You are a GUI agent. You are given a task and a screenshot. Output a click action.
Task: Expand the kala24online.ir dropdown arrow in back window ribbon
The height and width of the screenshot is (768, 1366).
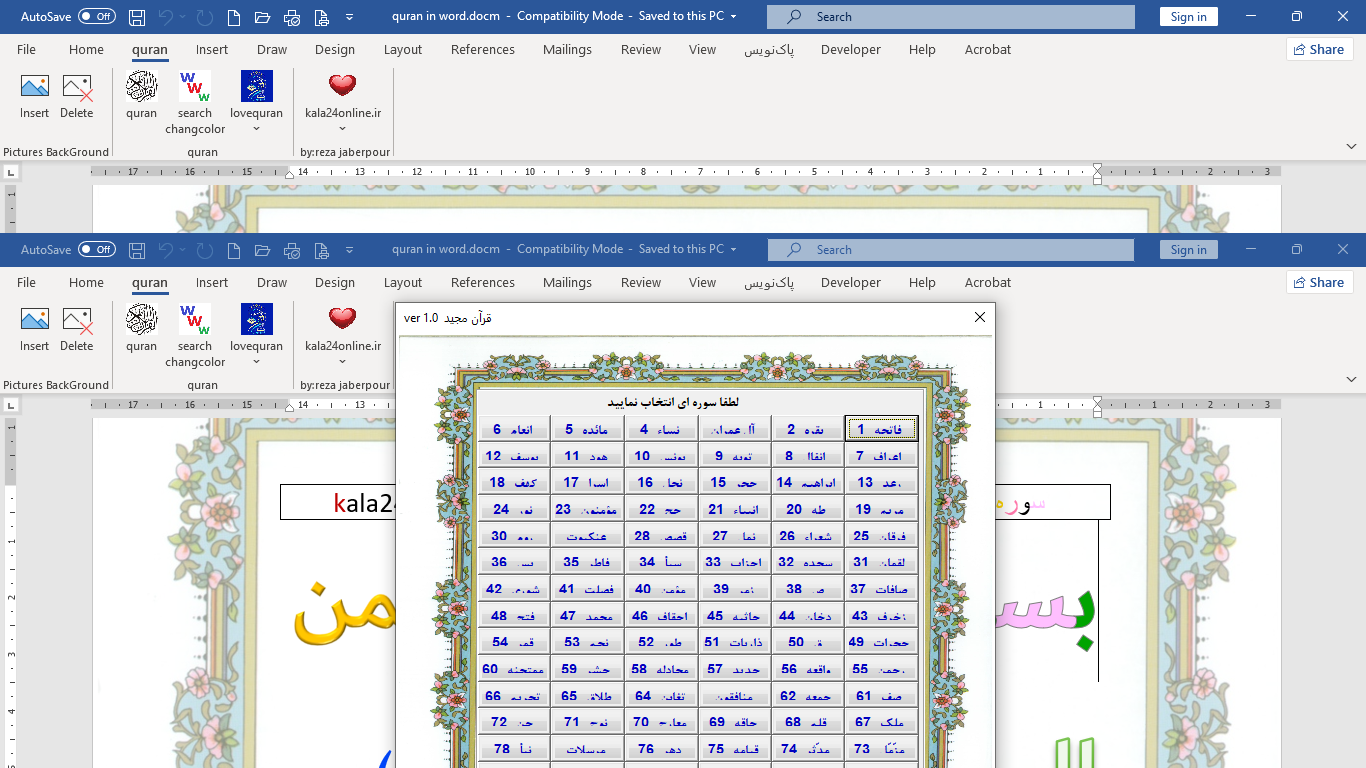tap(343, 129)
